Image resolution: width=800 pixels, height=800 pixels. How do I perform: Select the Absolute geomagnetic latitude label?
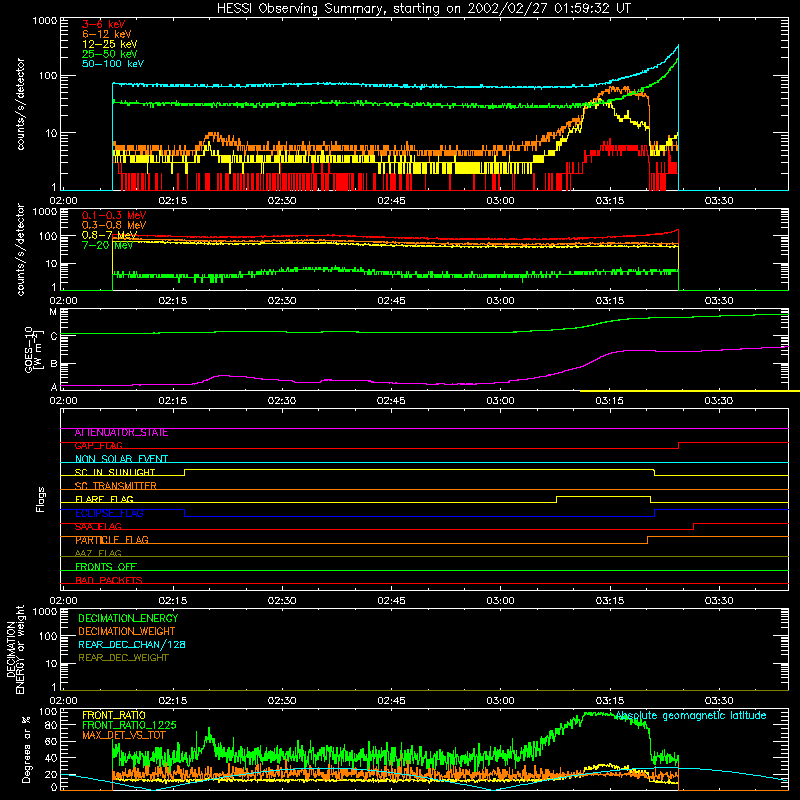691,716
